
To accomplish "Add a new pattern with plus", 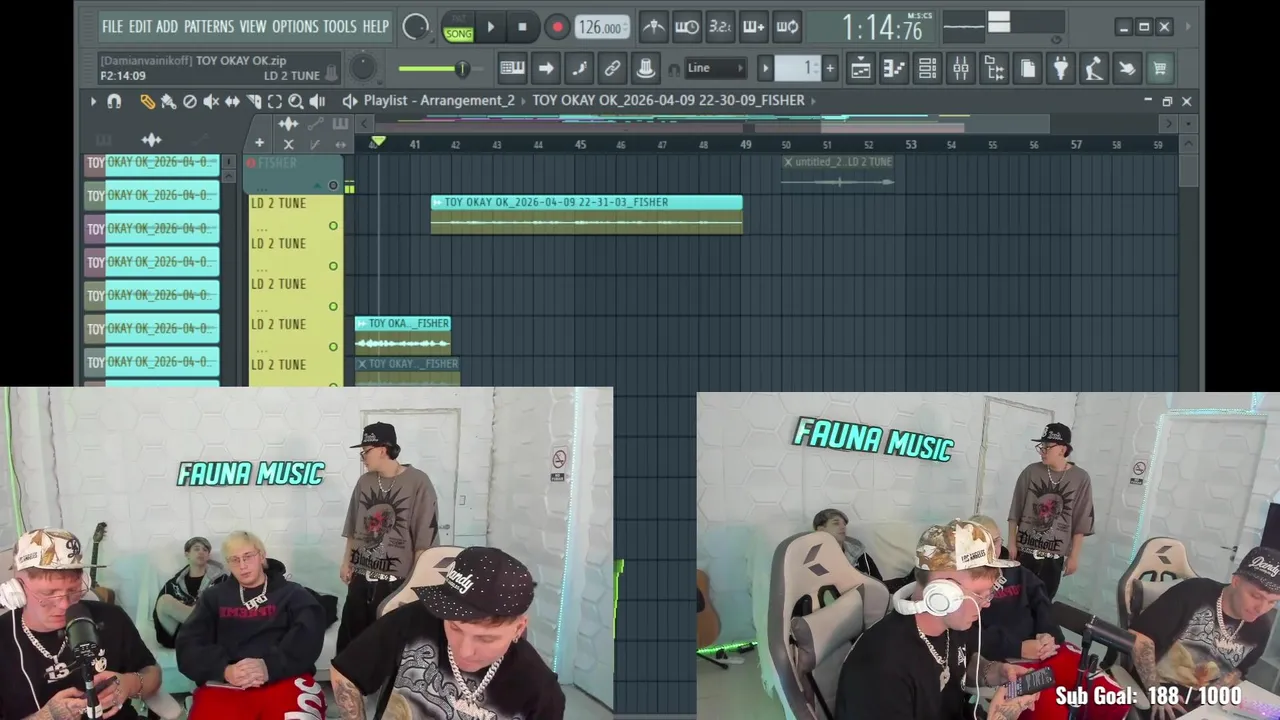I will [830, 68].
